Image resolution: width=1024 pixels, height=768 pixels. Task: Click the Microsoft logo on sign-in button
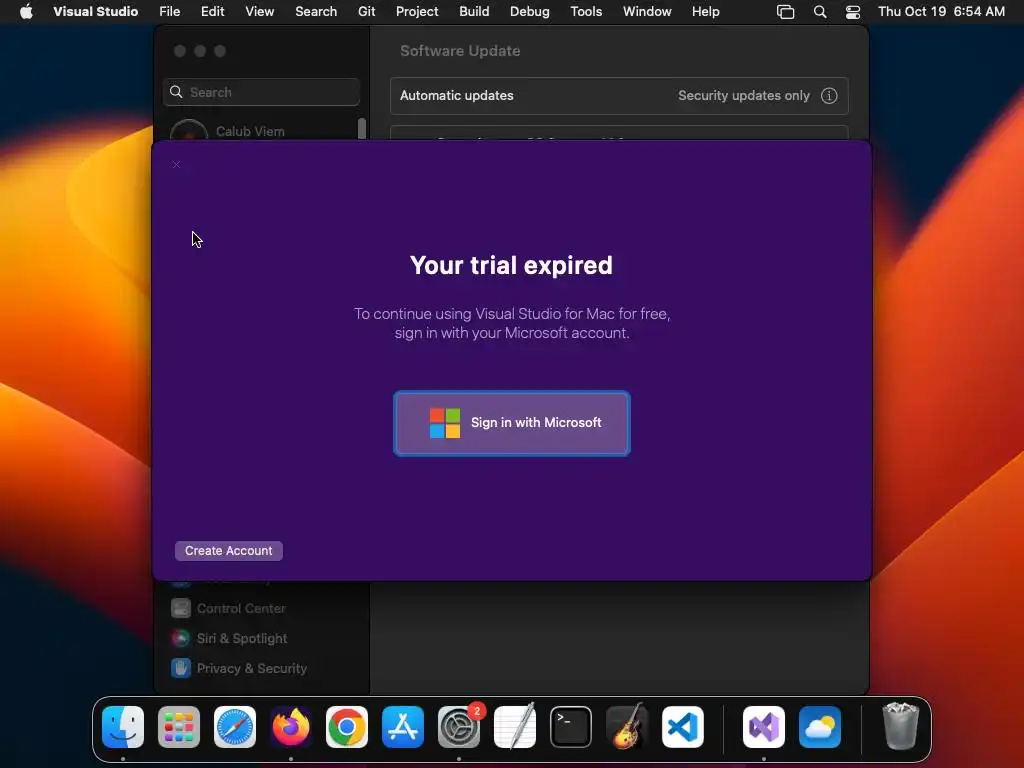pyautogui.click(x=445, y=423)
